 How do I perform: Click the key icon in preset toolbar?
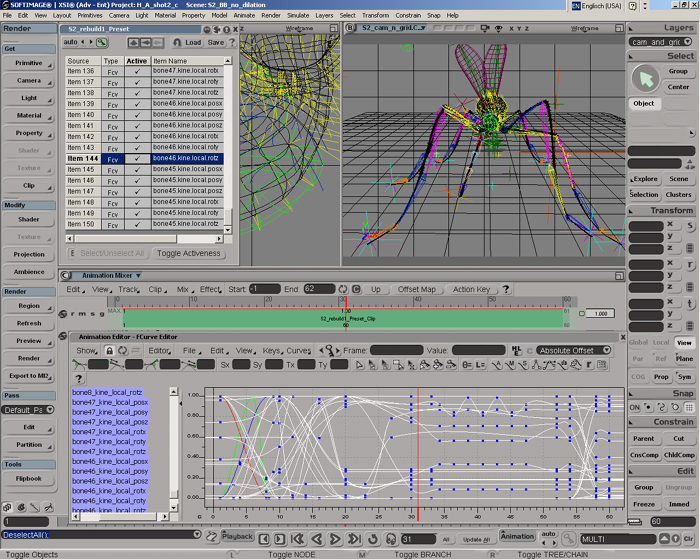tap(102, 43)
